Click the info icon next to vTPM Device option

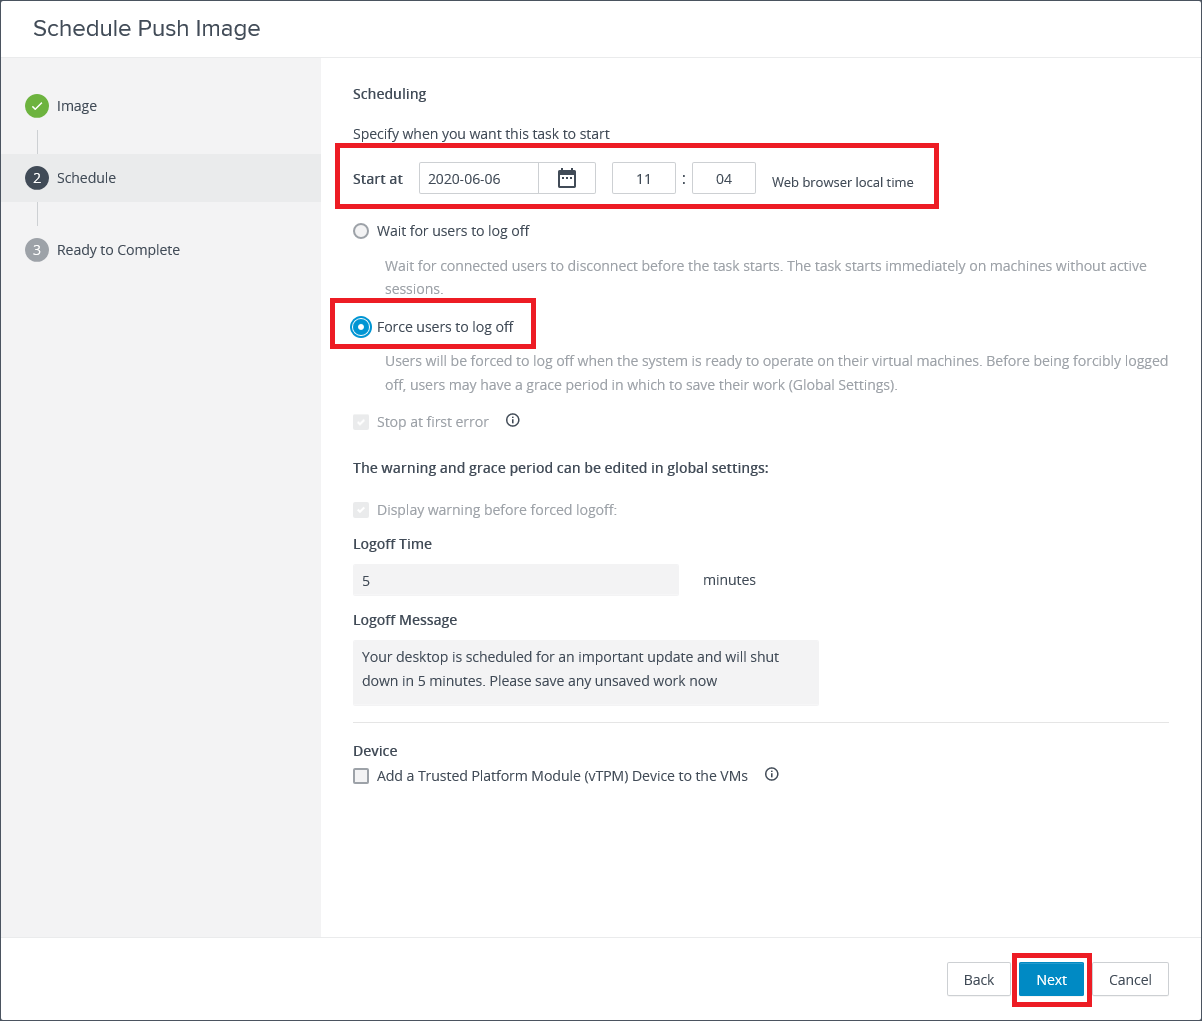[772, 775]
